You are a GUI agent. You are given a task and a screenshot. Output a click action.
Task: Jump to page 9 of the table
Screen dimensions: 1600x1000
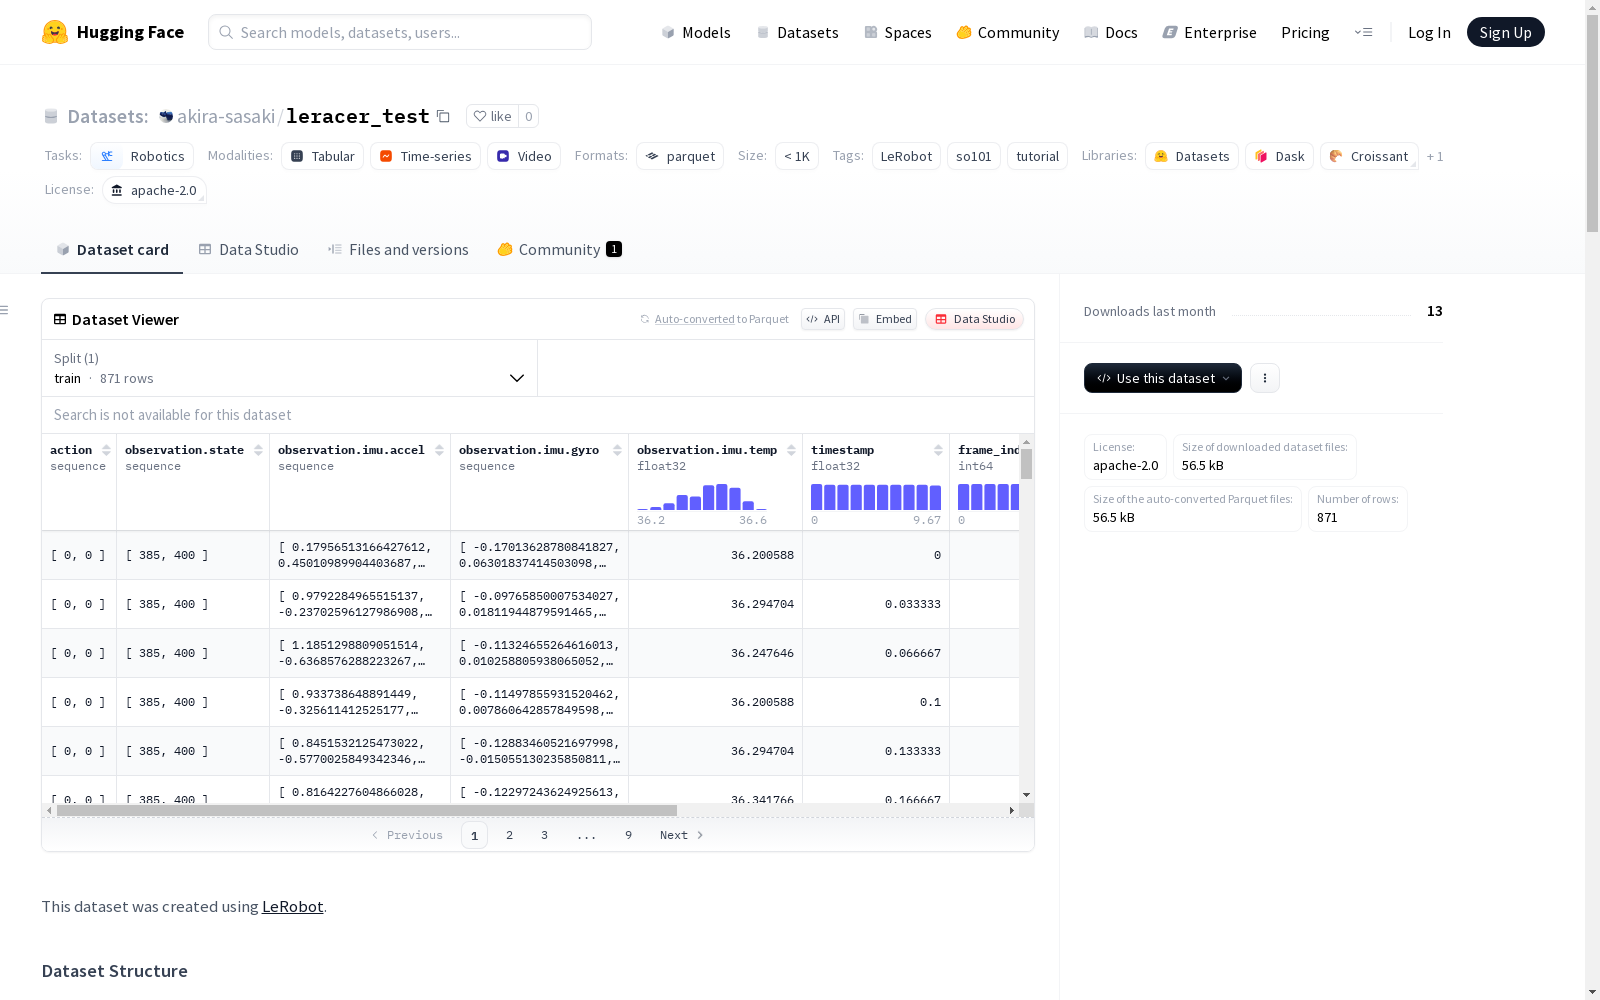coord(629,835)
